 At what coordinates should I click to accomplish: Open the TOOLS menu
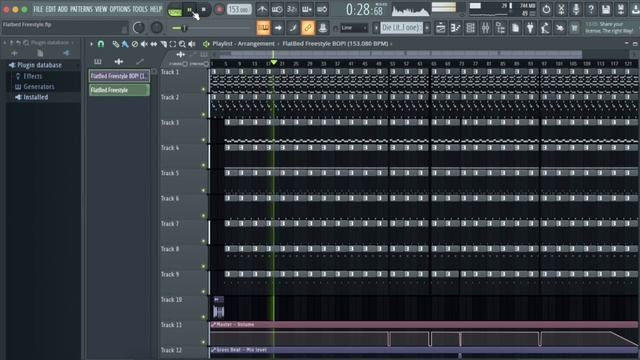pyautogui.click(x=140, y=9)
